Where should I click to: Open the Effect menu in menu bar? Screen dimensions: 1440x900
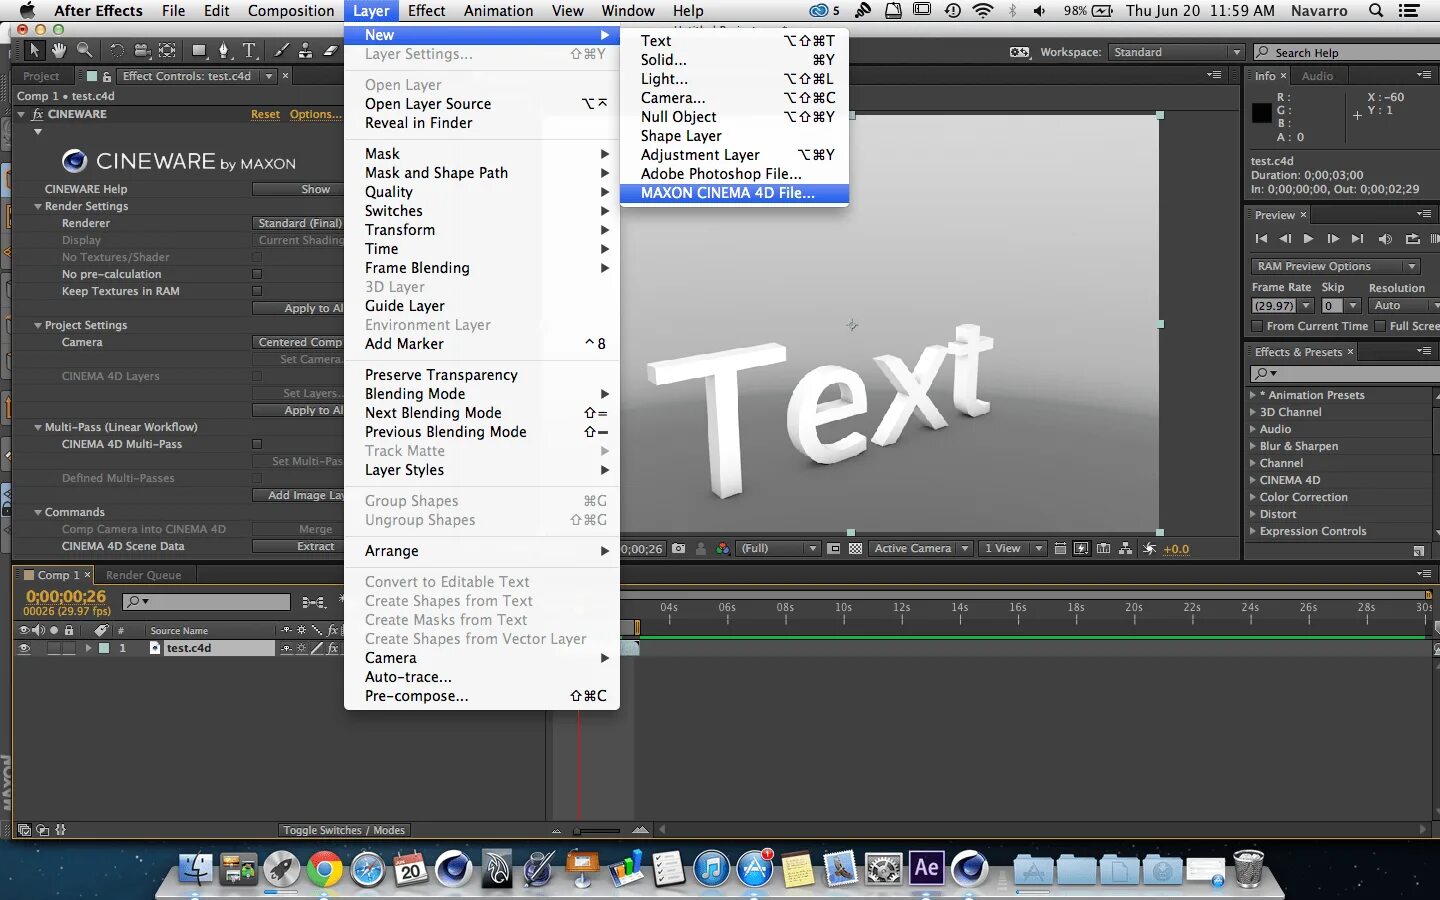point(426,11)
